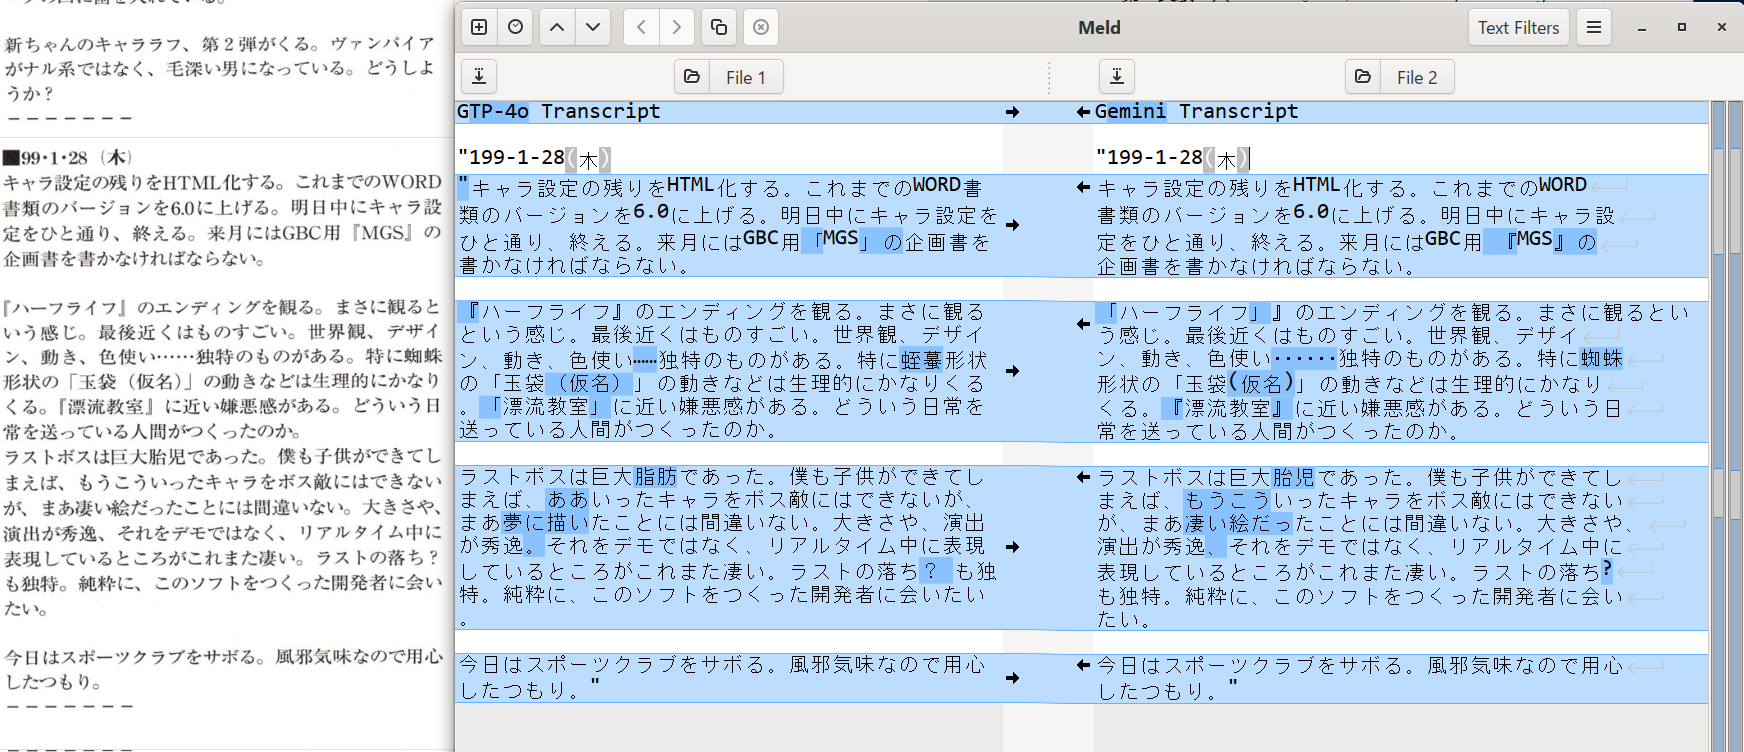Open the recent comparisons clock icon

tap(515, 27)
